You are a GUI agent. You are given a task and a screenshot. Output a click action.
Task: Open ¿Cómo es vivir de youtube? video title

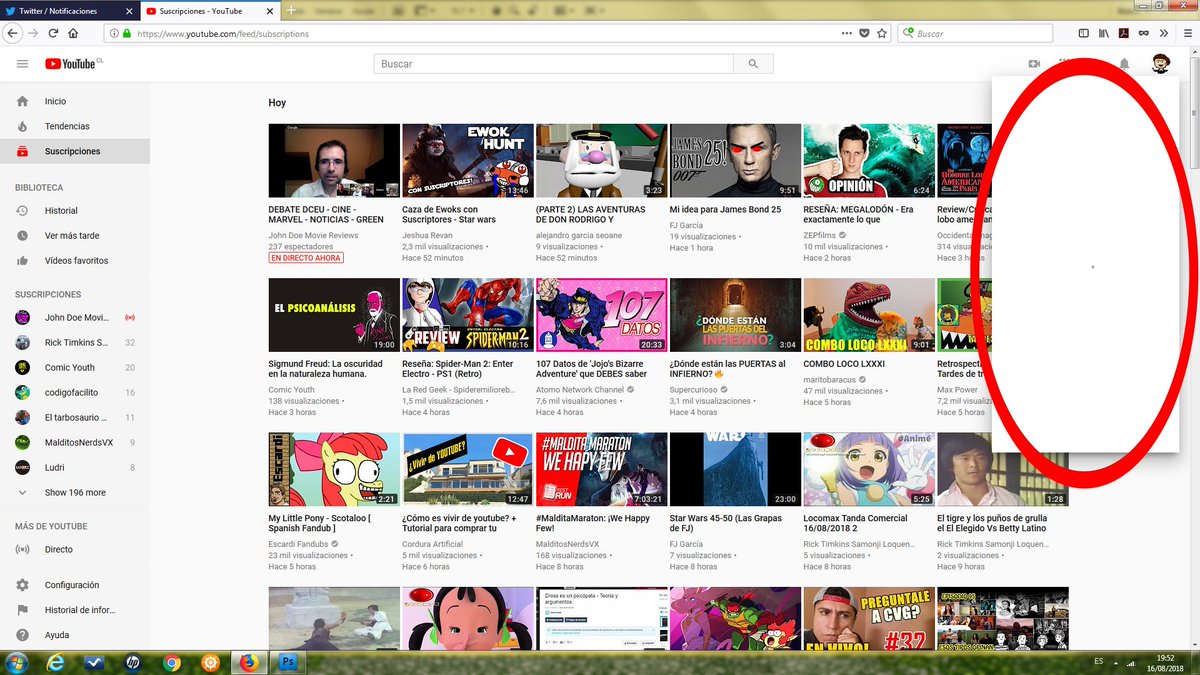click(x=460, y=523)
